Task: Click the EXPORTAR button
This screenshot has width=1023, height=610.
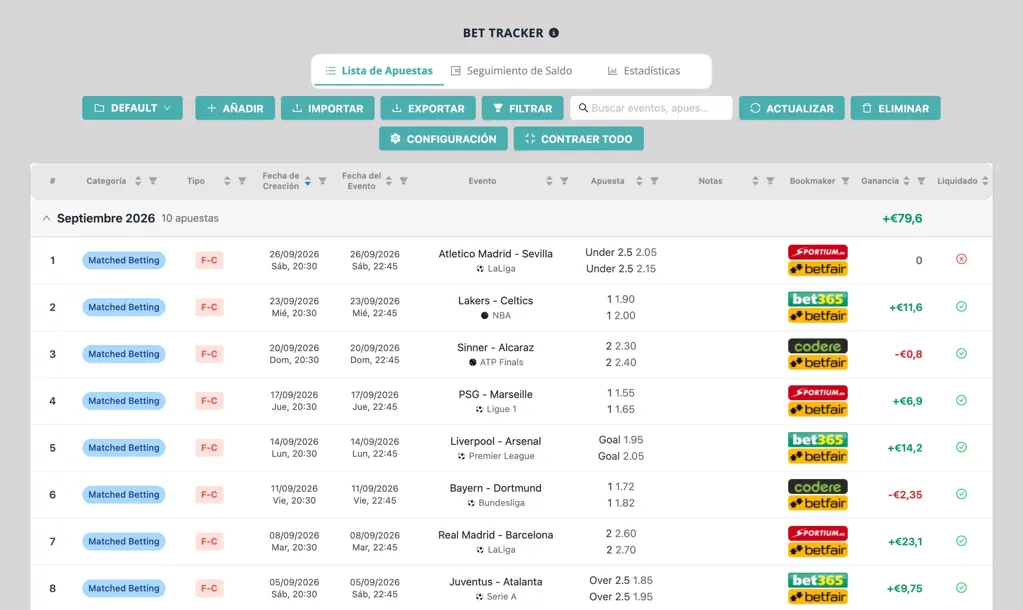Action: (x=428, y=108)
